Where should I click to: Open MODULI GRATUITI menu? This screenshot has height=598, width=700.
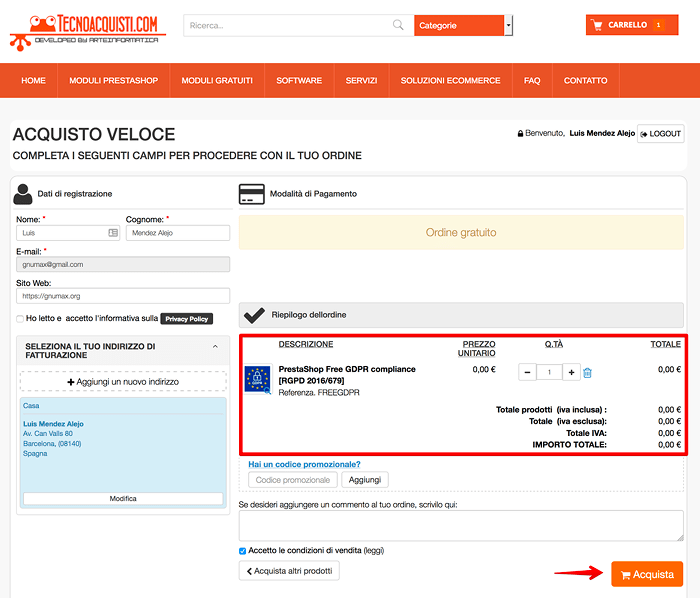[x=217, y=80]
